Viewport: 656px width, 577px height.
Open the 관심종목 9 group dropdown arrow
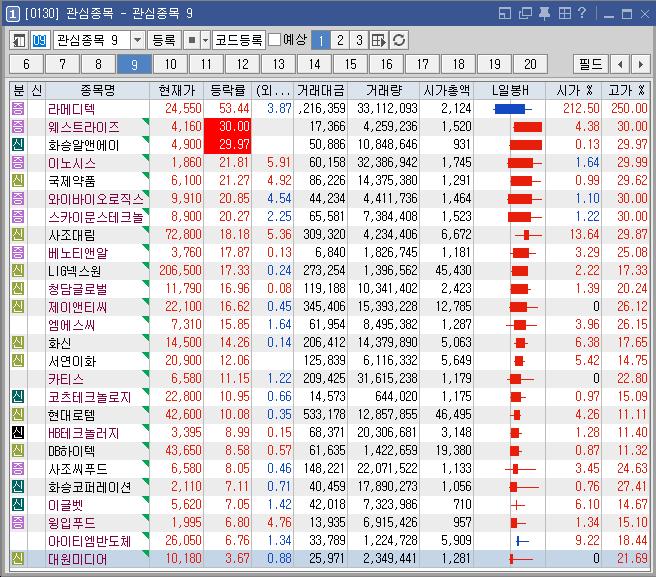point(137,41)
